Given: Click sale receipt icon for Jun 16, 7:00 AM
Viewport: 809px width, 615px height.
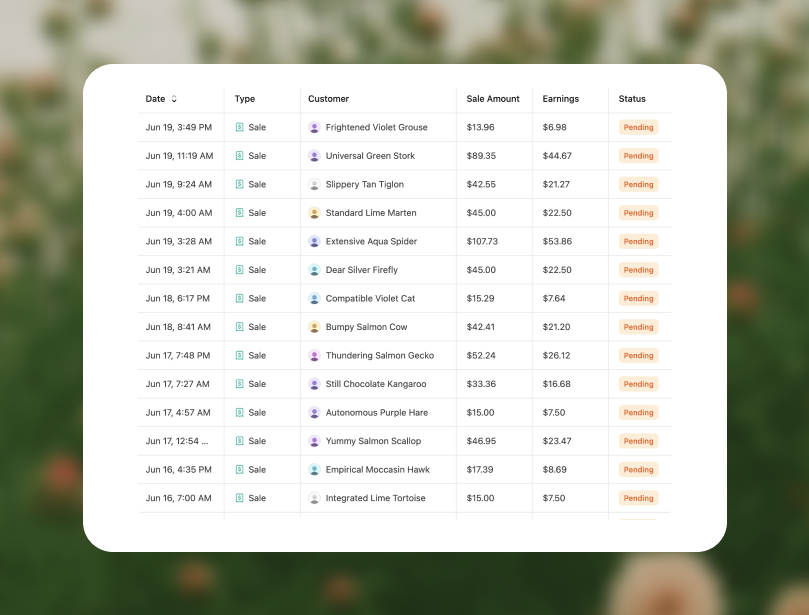Looking at the screenshot, I should coord(239,498).
